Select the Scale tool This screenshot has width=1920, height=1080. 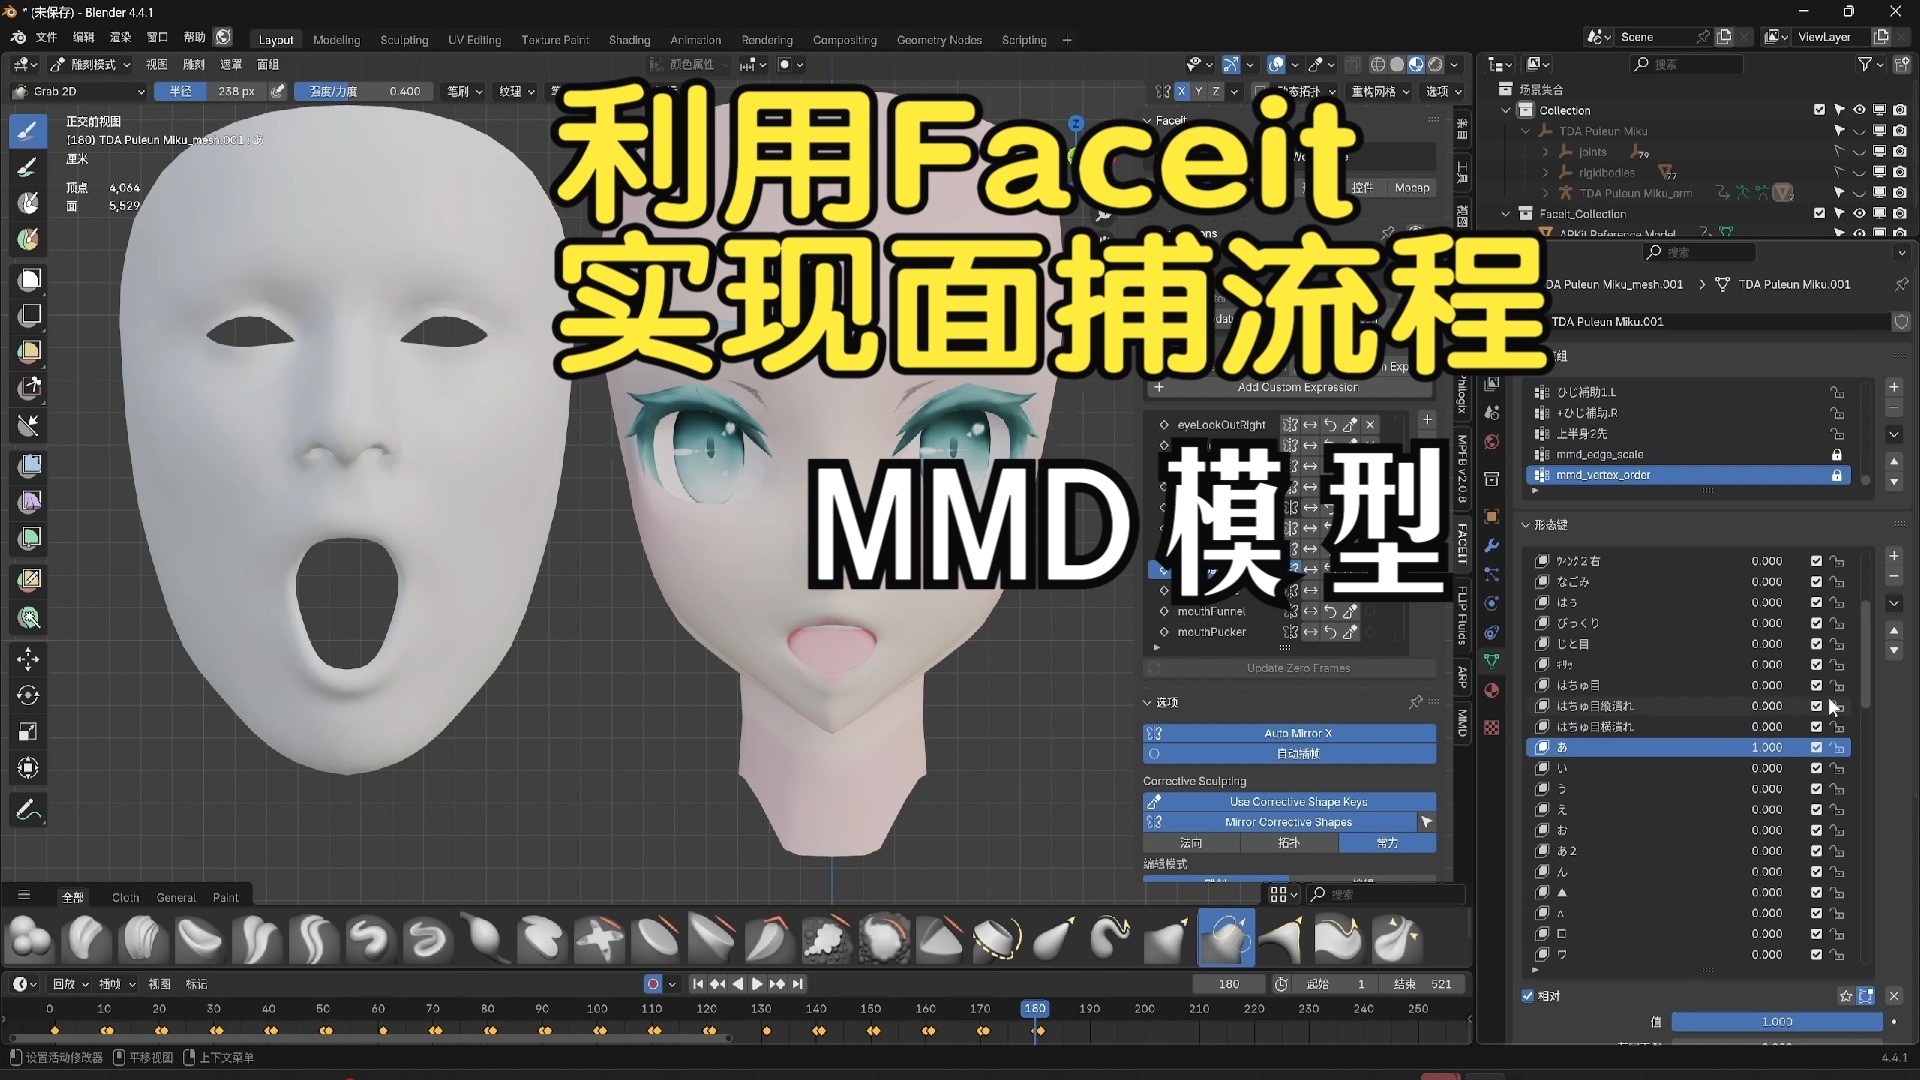(28, 731)
